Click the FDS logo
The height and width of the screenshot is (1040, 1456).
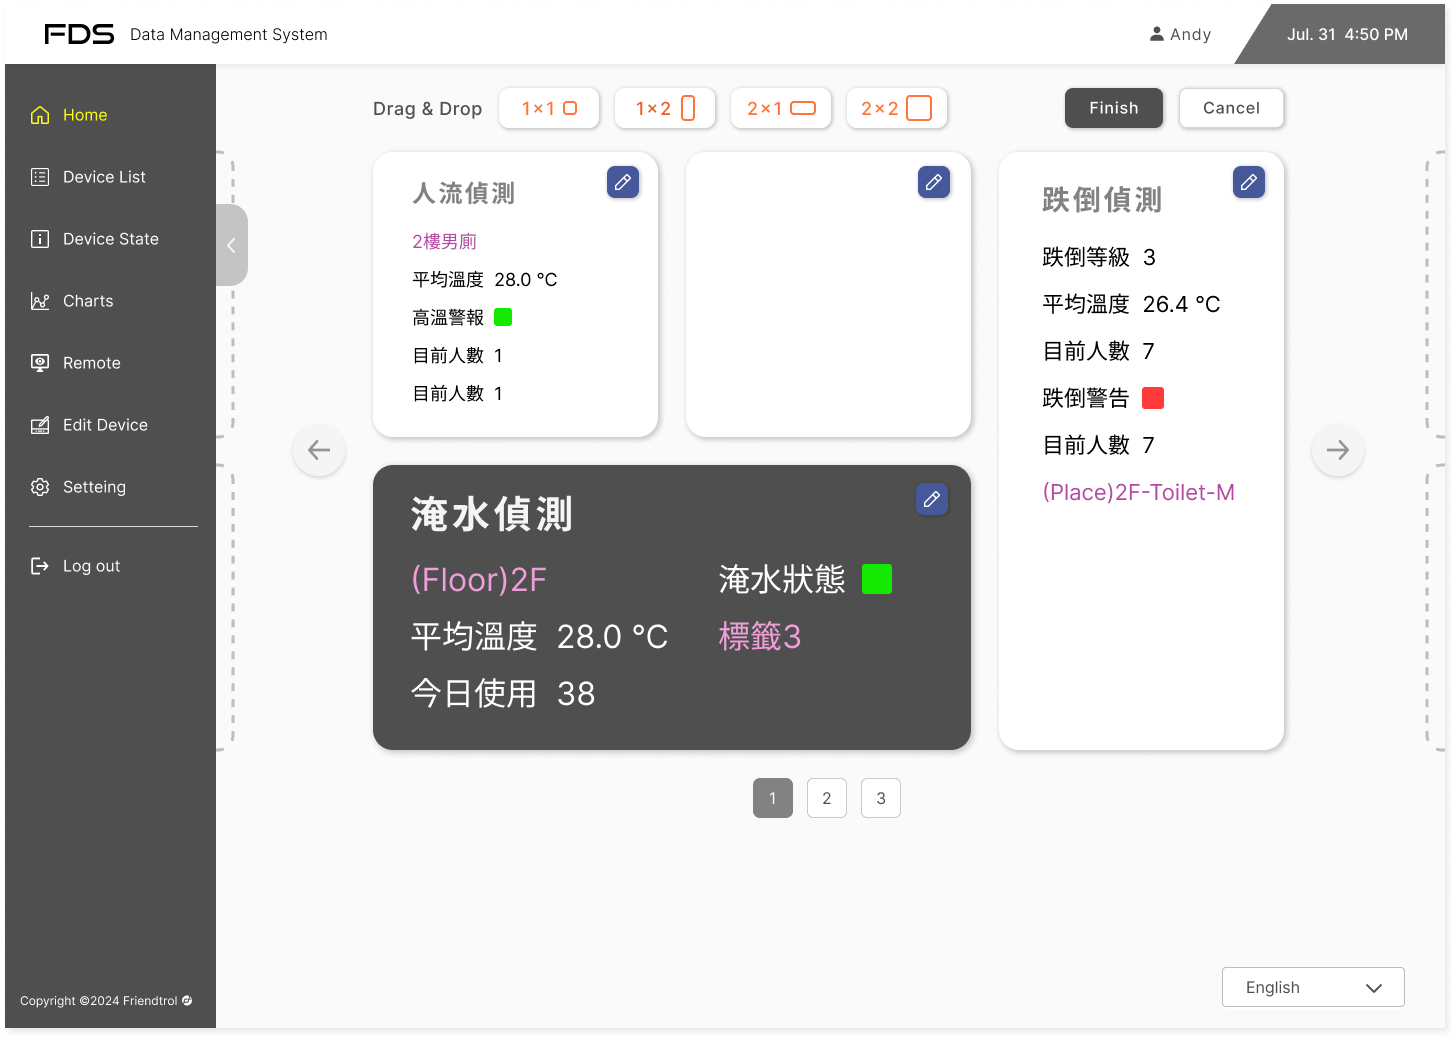[79, 34]
